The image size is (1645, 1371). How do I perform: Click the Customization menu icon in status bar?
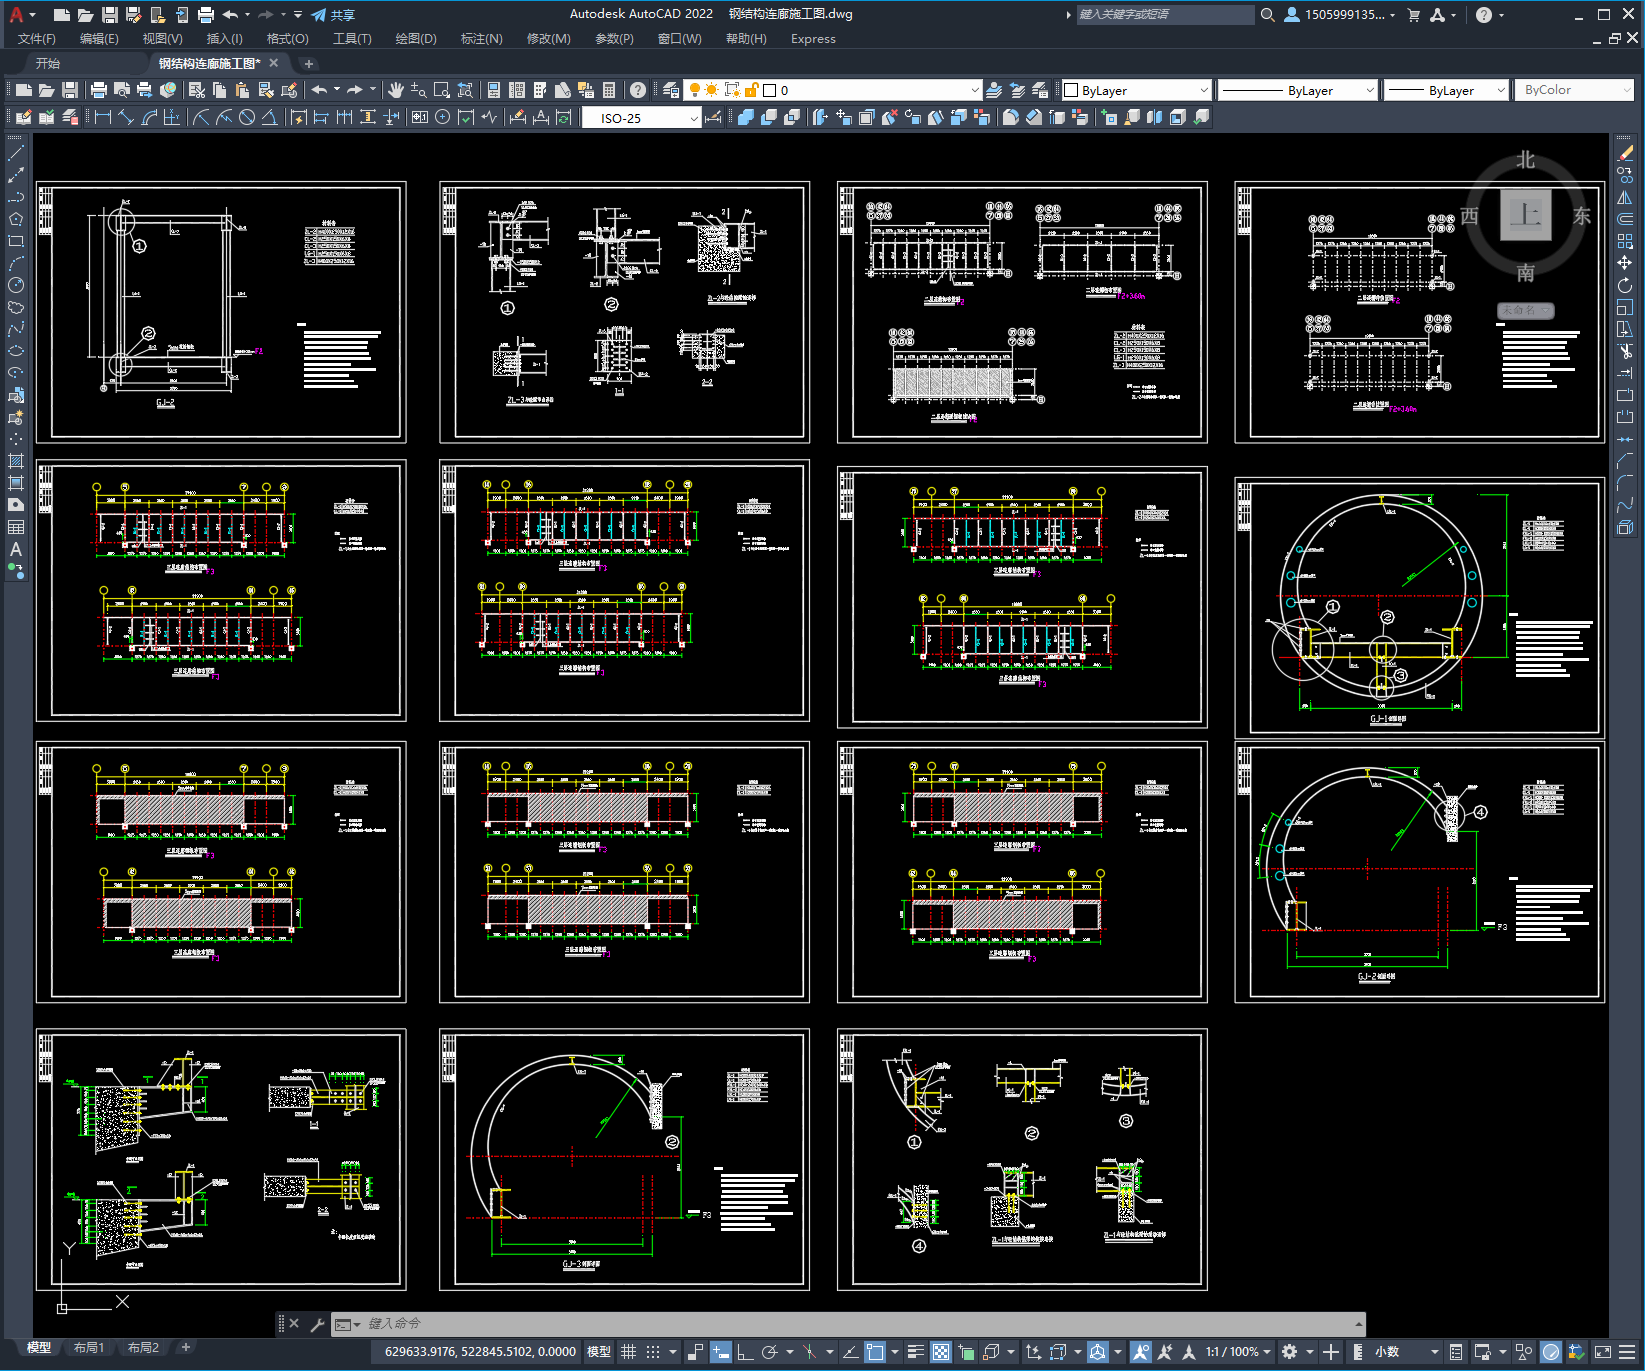[1627, 1352]
